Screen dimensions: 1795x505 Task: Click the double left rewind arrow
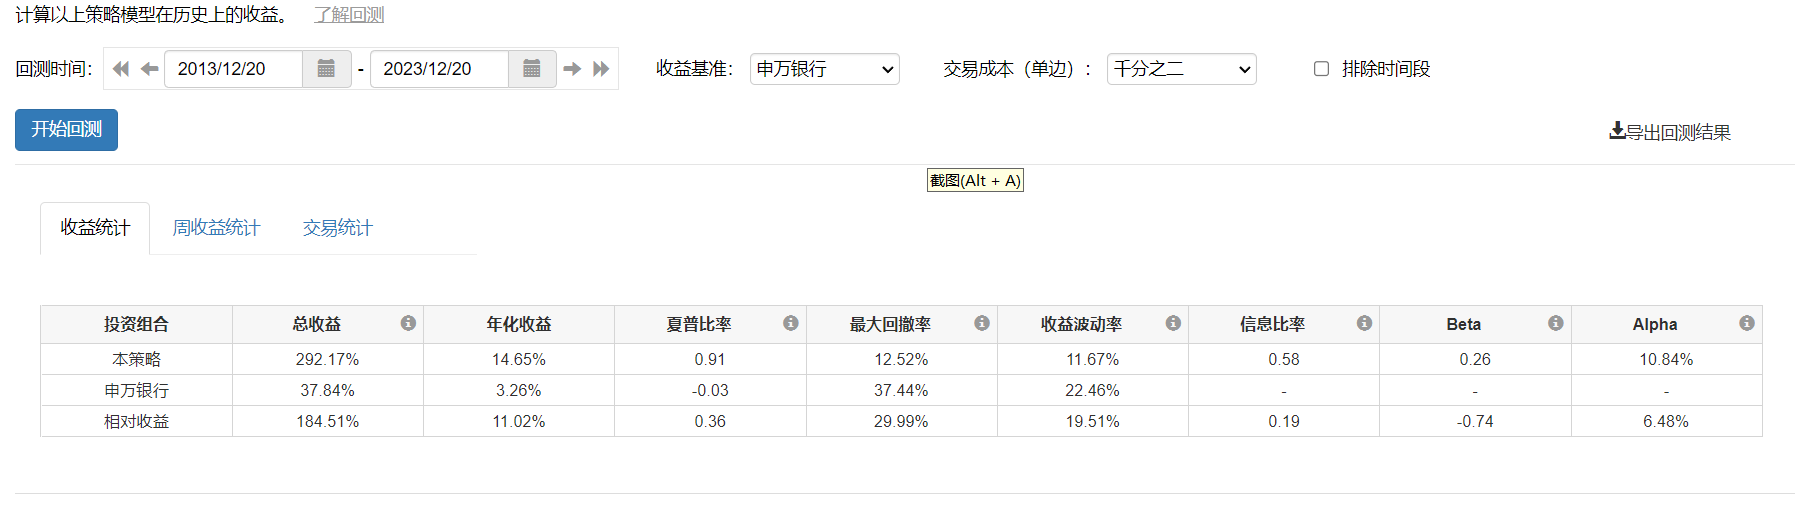point(121,69)
